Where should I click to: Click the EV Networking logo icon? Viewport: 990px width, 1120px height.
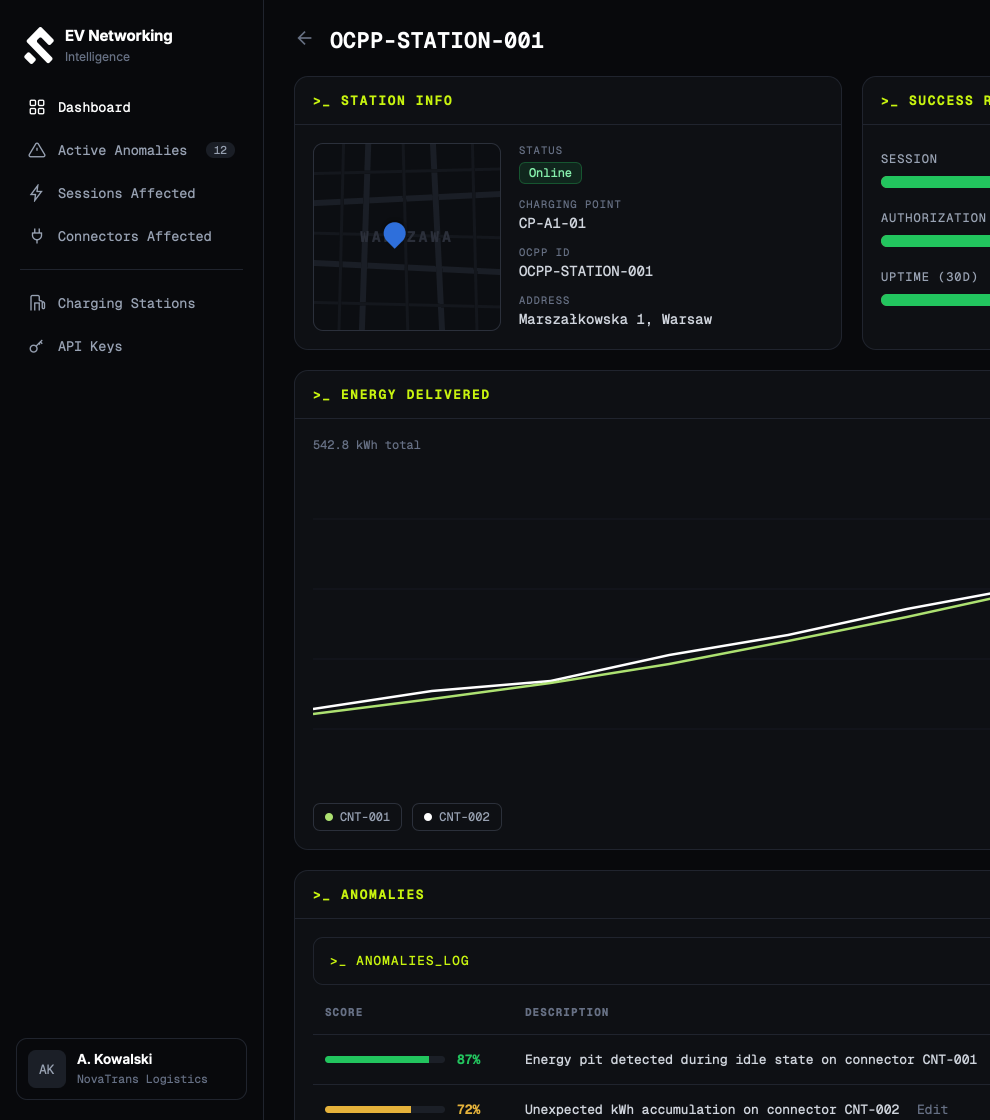(39, 45)
